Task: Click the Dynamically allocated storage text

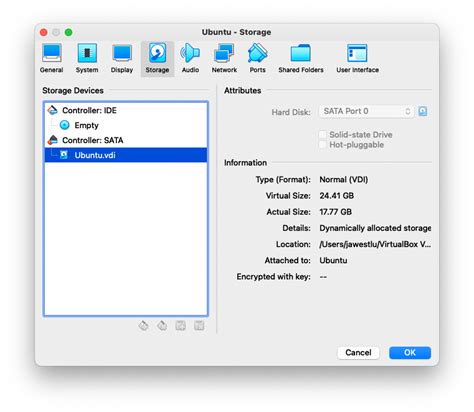Action: tap(375, 228)
